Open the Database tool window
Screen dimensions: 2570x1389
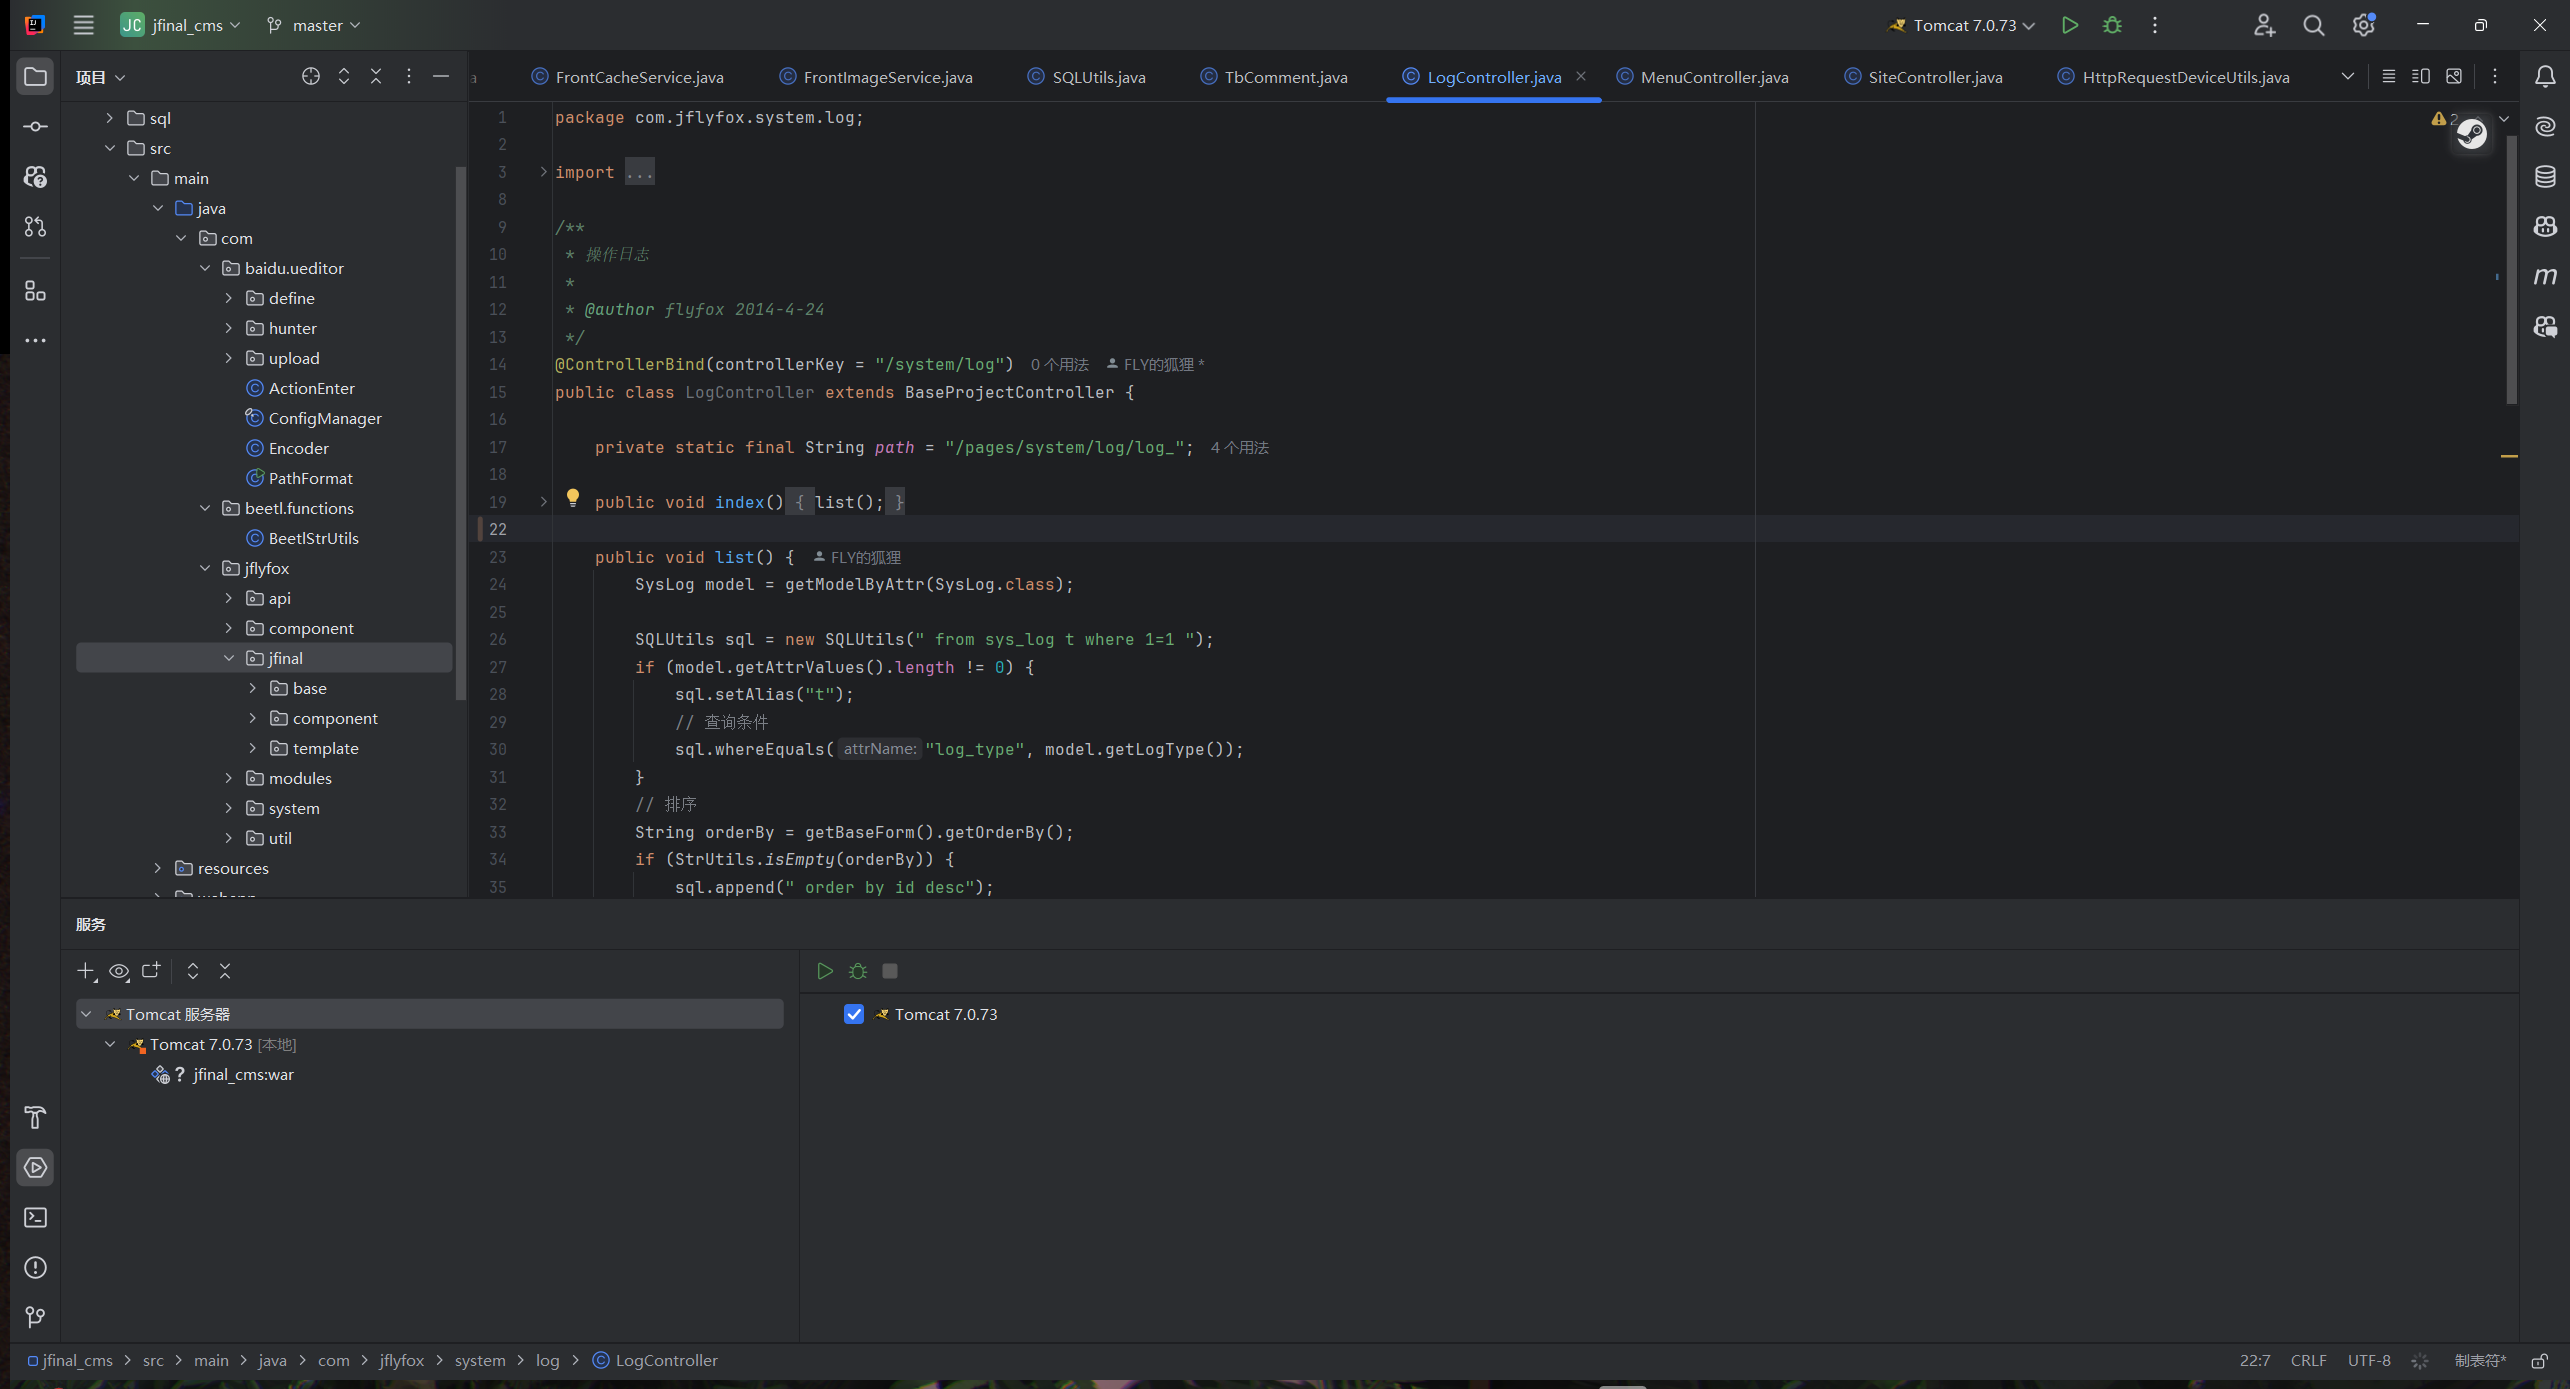[x=2545, y=177]
